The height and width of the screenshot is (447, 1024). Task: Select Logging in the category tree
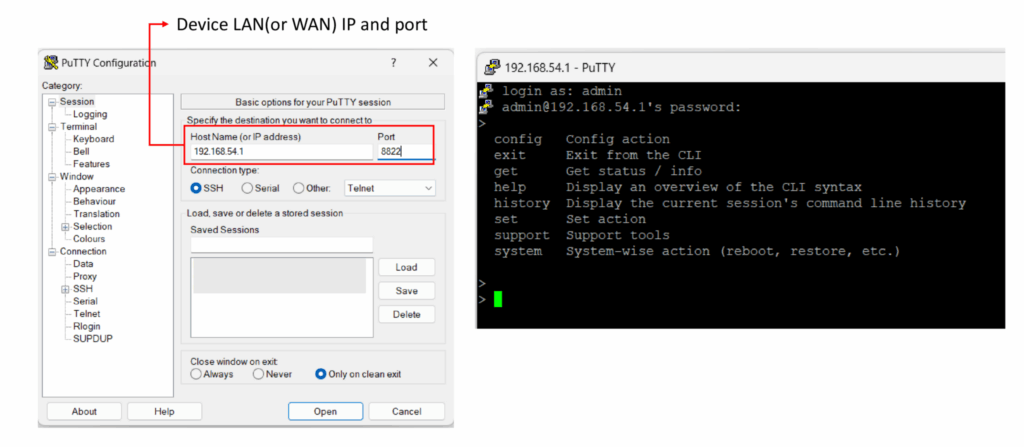(90, 114)
